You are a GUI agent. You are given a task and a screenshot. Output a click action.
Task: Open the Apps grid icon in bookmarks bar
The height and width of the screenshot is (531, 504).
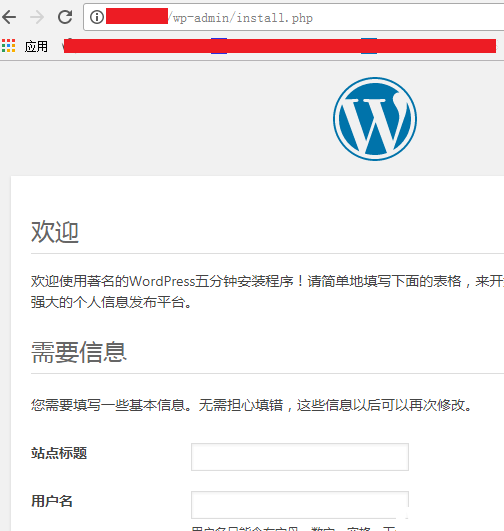coord(8,46)
